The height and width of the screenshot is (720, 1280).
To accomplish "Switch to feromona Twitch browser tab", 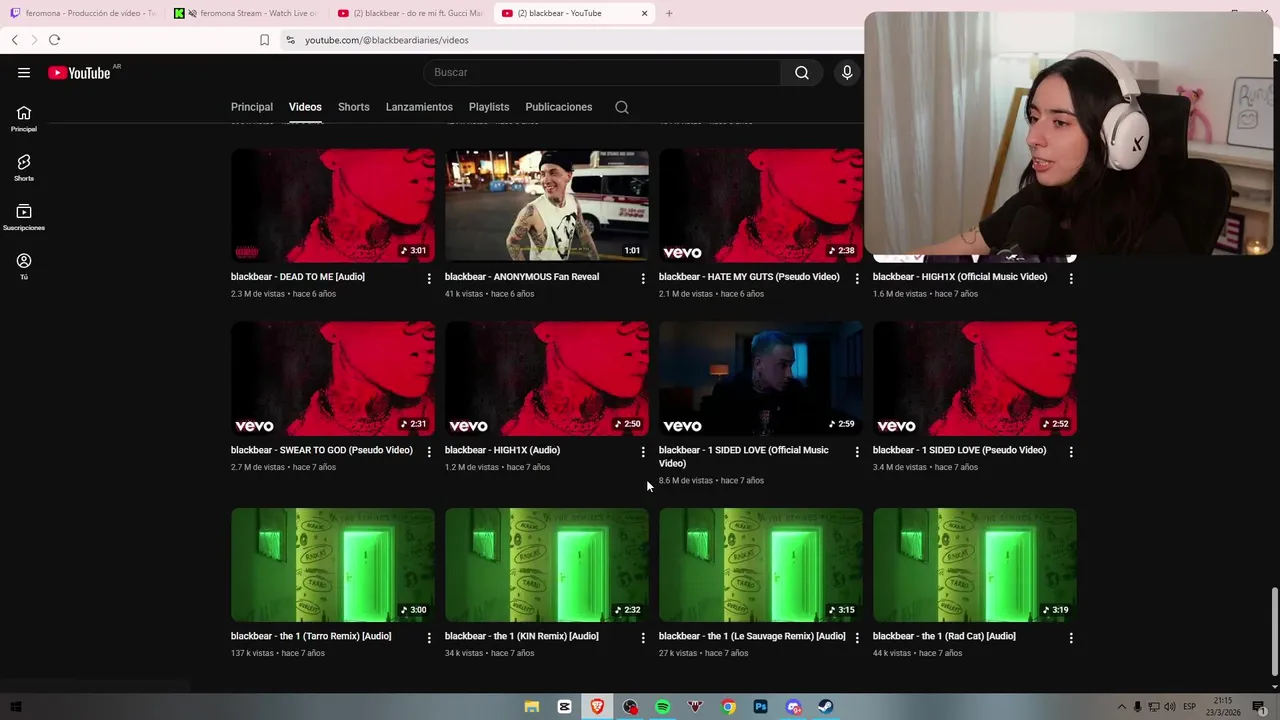I will [83, 13].
